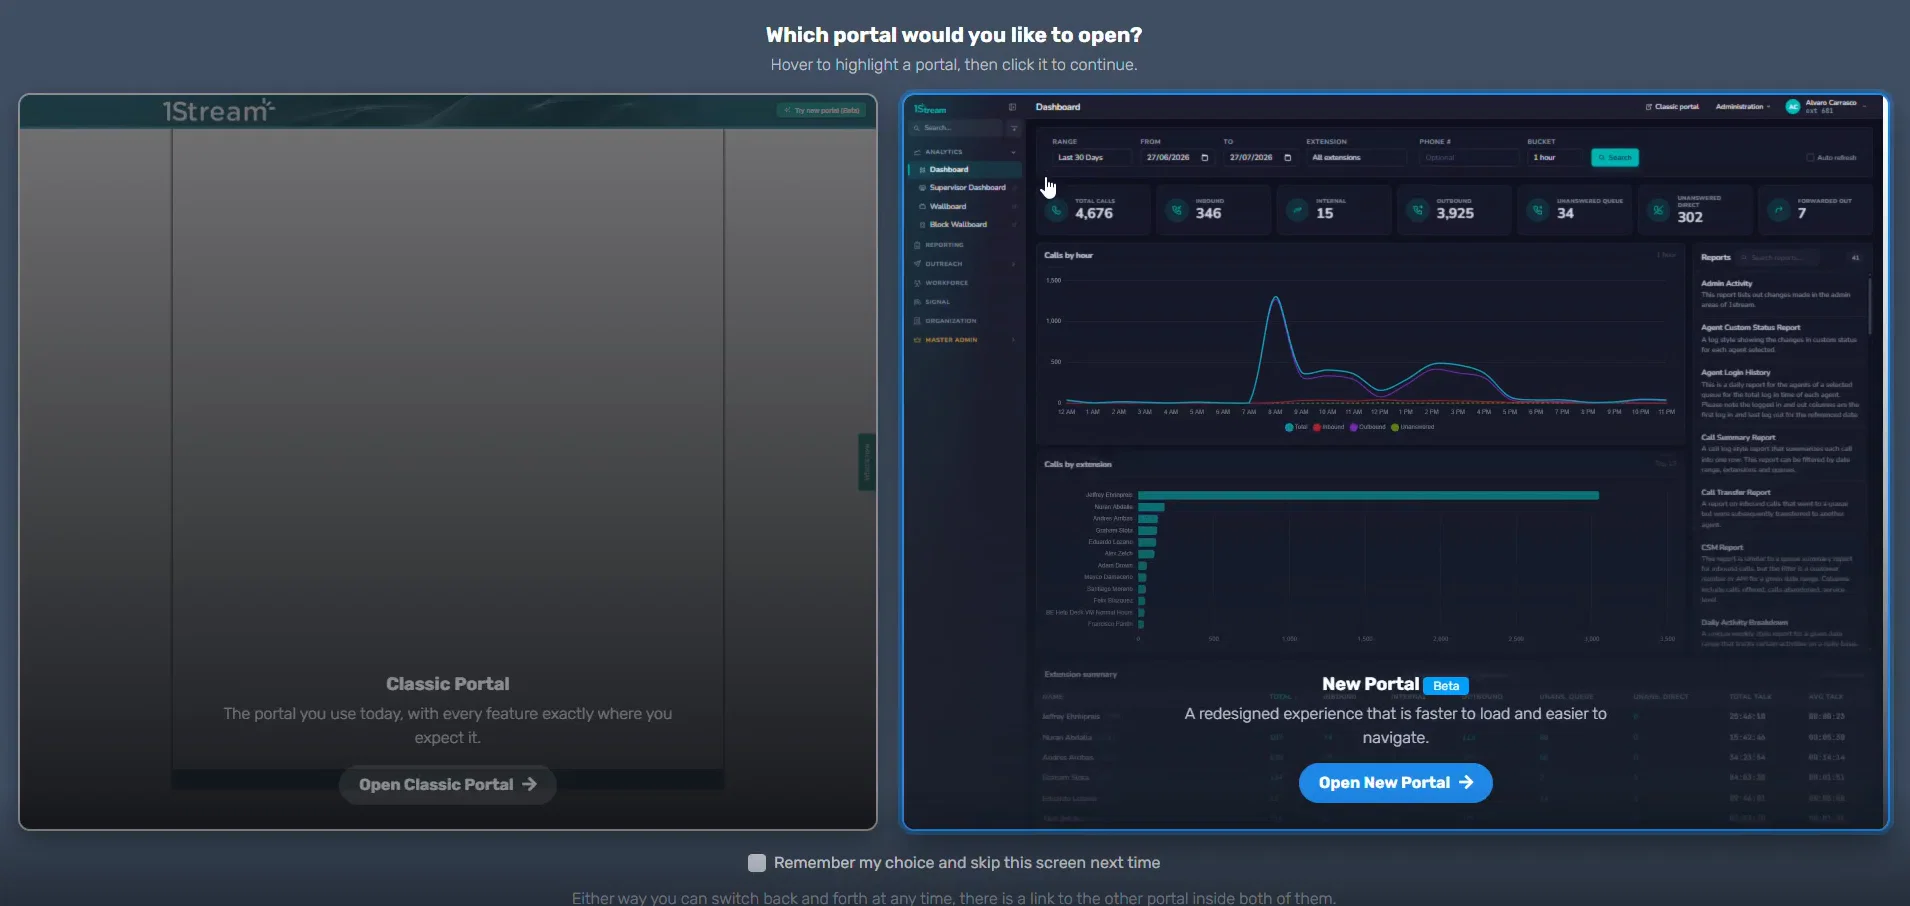Viewport: 1910px width, 906px height.
Task: Select the Classic Portal title text
Action: click(448, 684)
